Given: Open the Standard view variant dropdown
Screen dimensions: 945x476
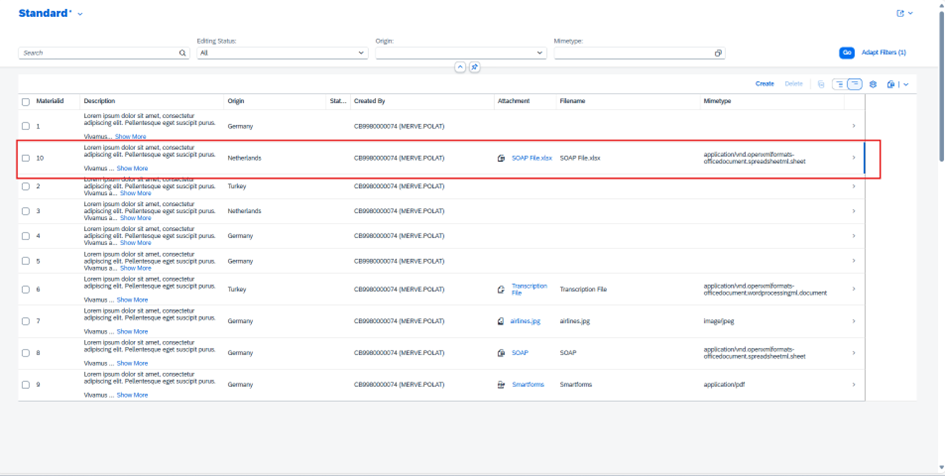Looking at the screenshot, I should point(81,14).
